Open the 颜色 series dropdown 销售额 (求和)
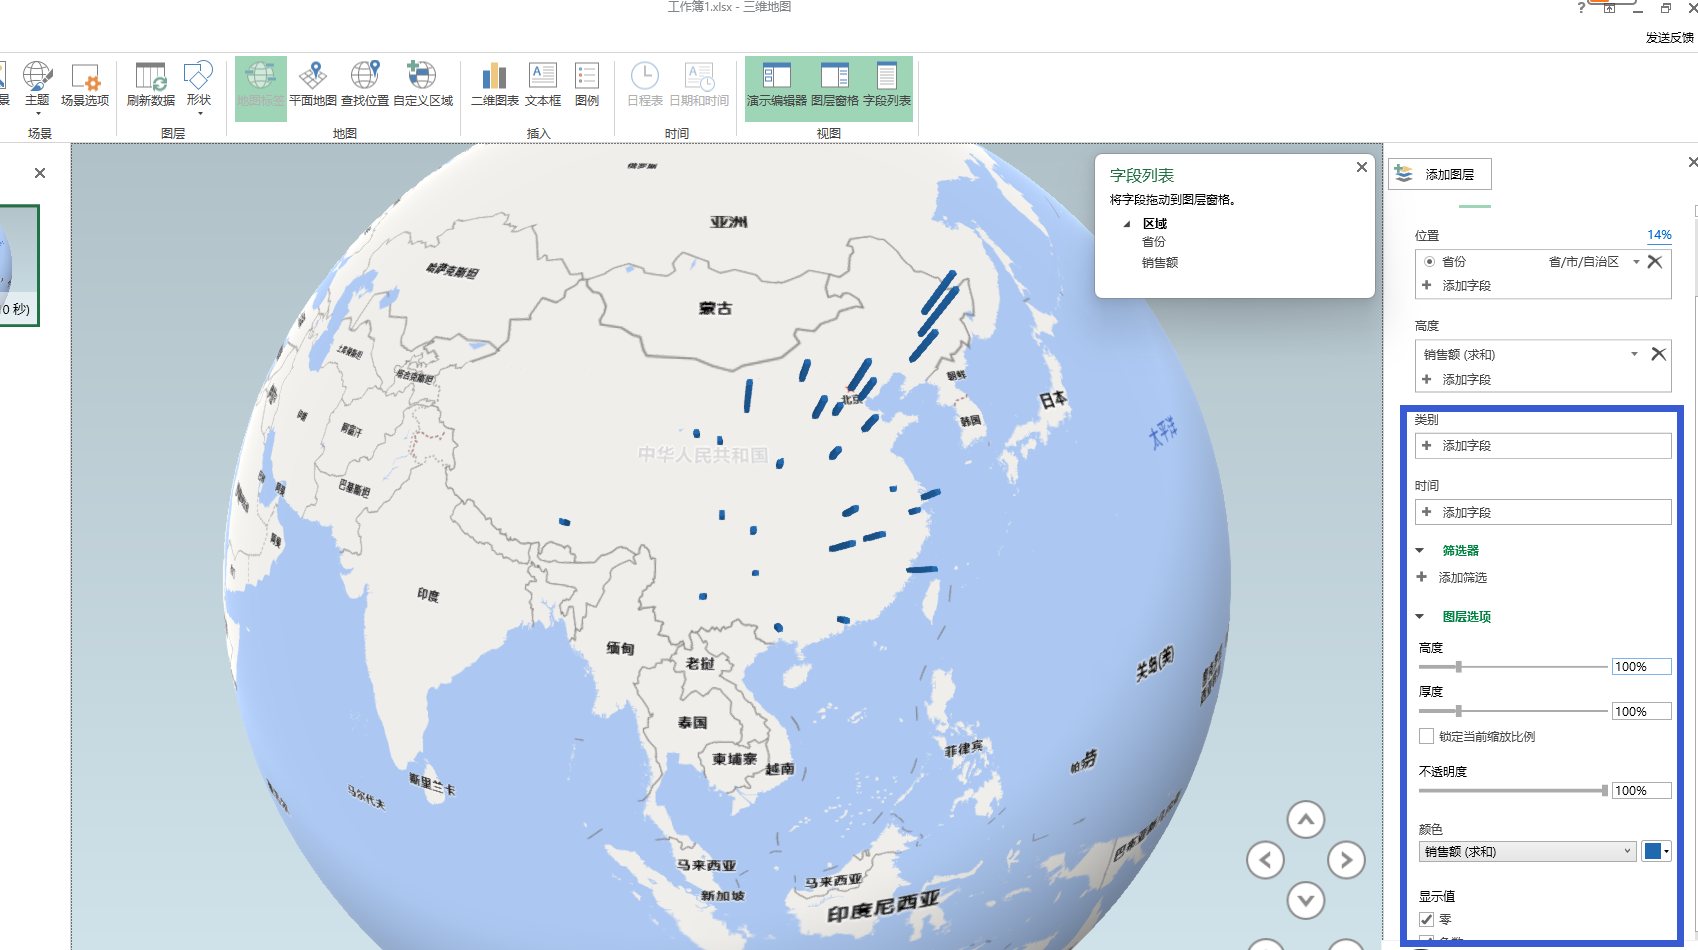 1527,851
